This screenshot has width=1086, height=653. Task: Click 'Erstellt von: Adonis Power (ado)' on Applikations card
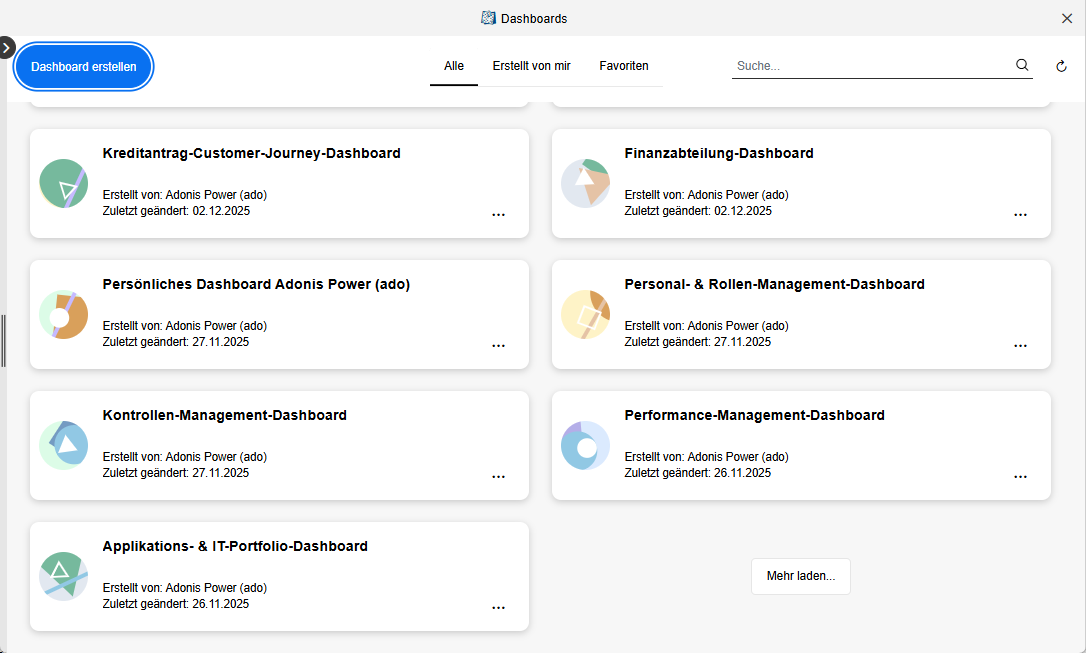(185, 587)
